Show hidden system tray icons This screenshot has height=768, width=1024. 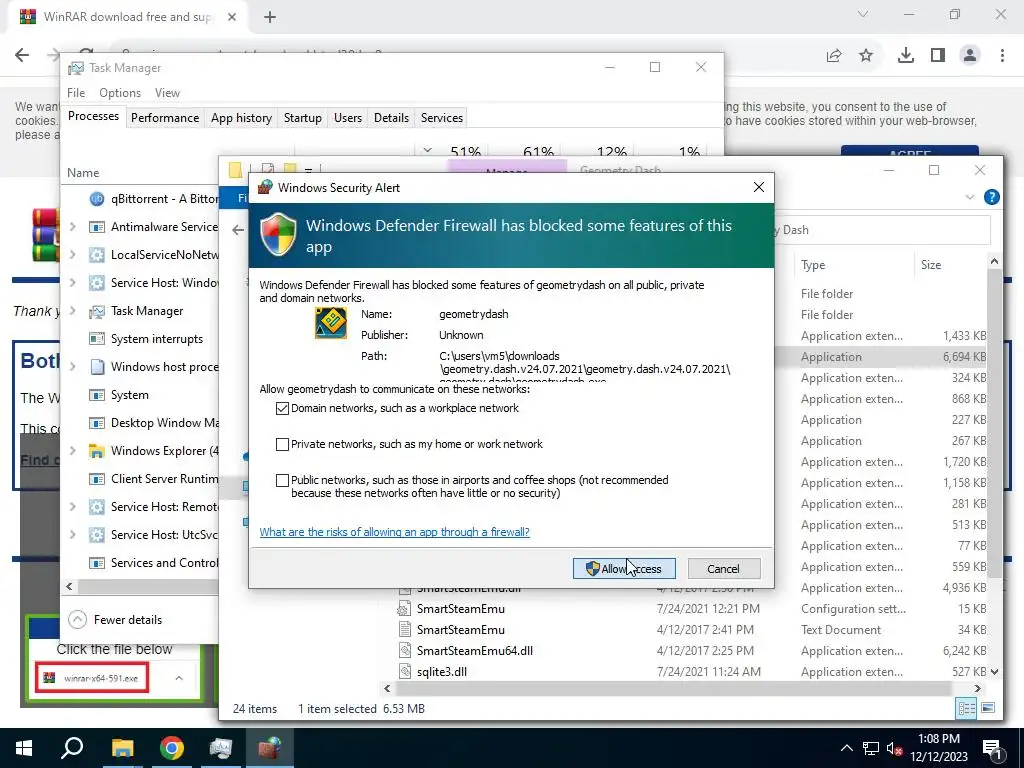pos(846,748)
